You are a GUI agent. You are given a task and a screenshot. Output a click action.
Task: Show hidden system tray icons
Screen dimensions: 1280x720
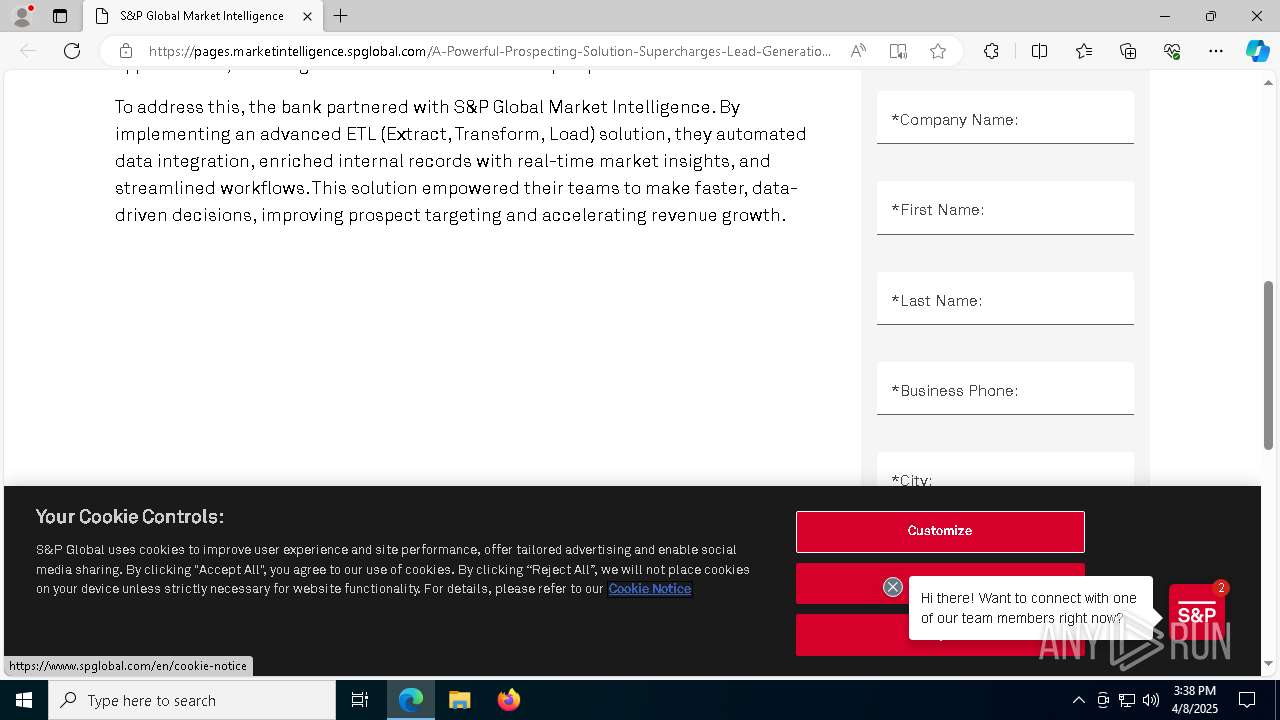click(x=1078, y=700)
